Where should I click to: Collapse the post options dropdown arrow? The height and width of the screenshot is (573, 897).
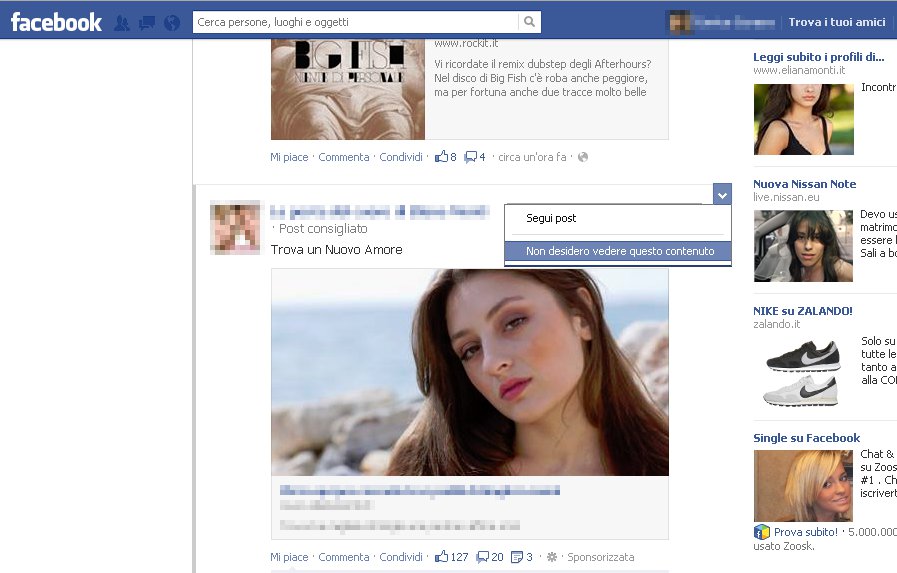pos(722,194)
